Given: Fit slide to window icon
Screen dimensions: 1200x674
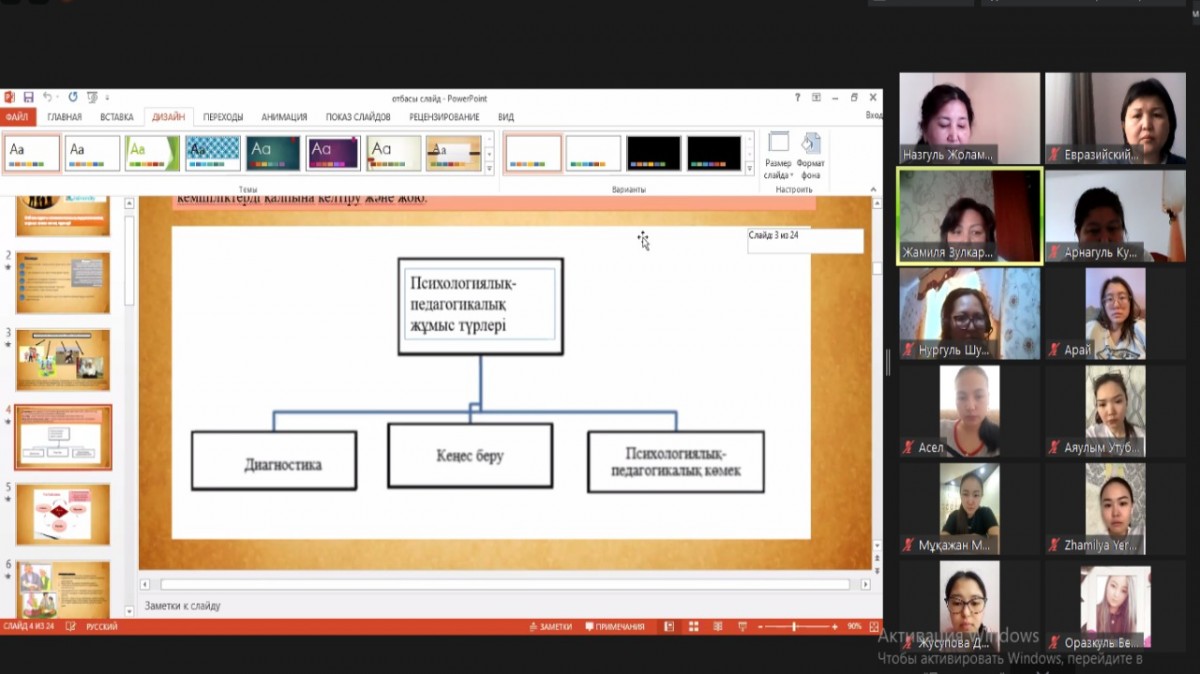Looking at the screenshot, I should coord(874,627).
